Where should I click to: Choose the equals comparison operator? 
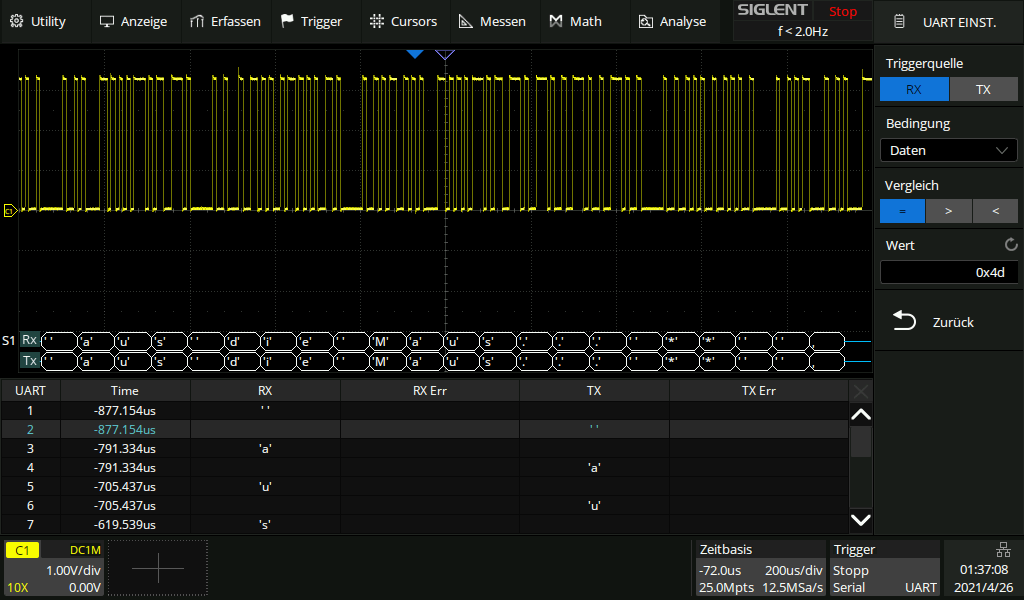903,211
